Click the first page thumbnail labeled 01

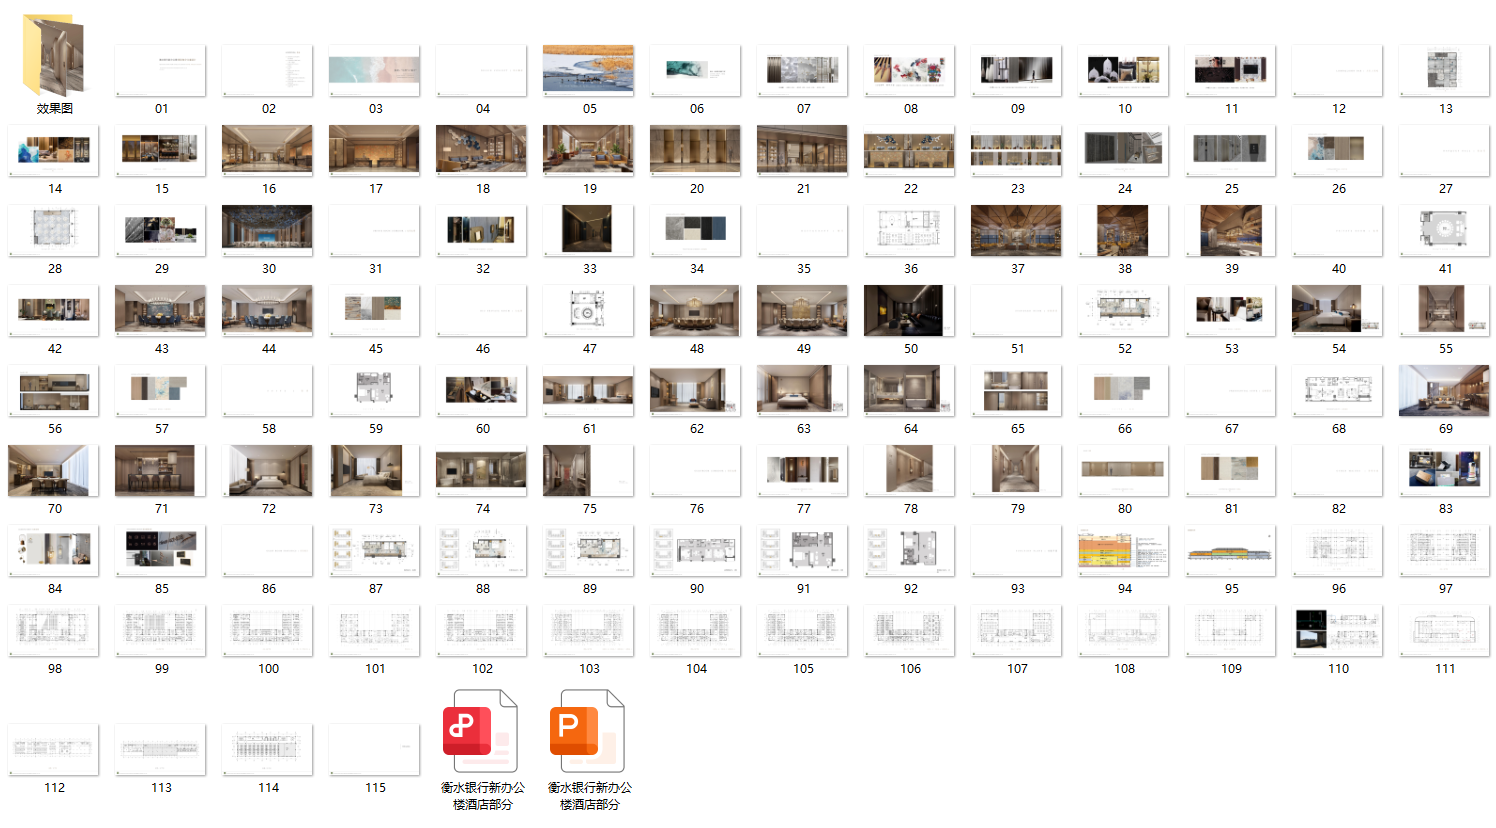coord(160,70)
